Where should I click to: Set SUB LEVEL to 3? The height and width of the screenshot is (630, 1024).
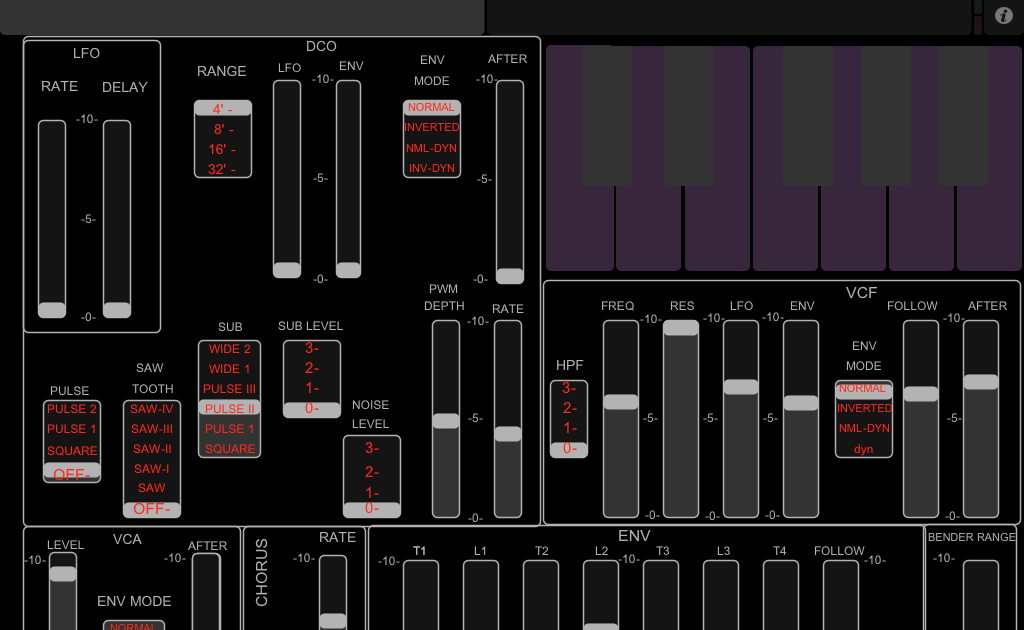[311, 348]
